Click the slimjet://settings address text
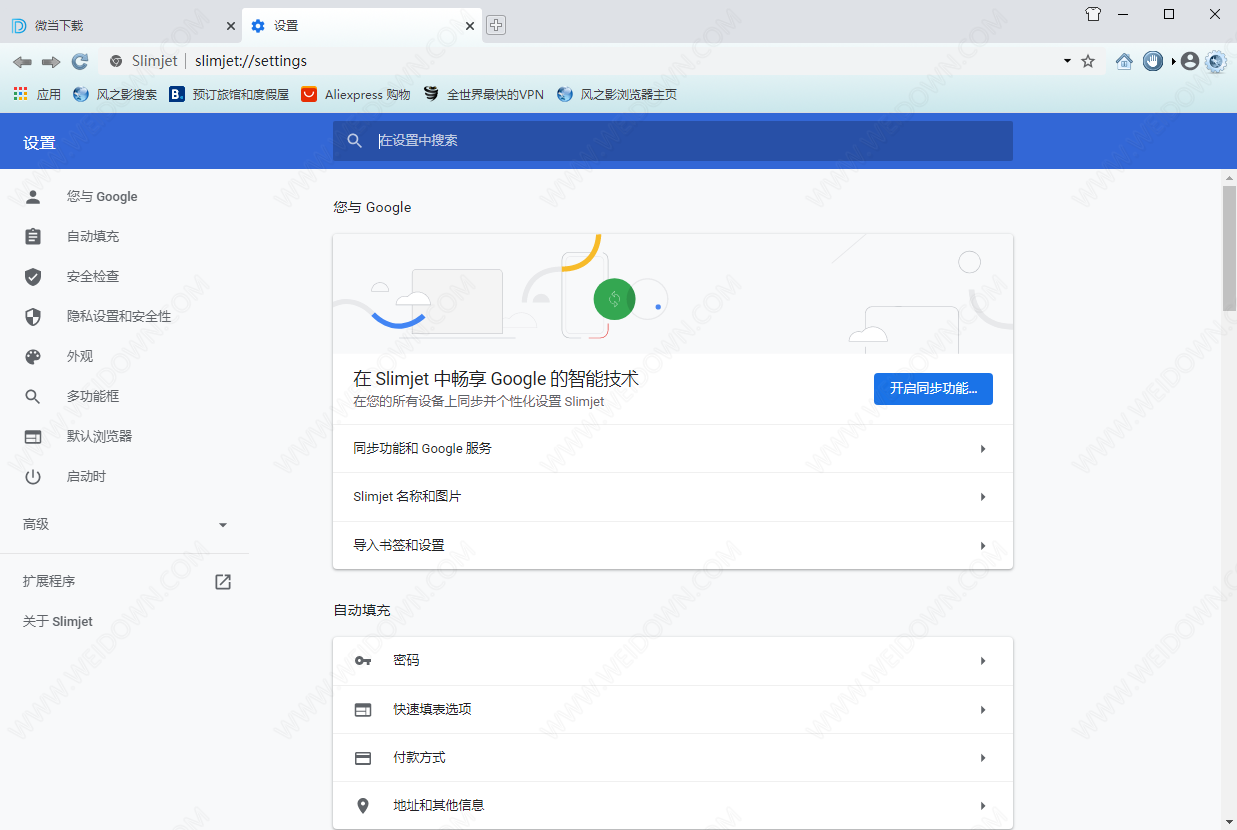This screenshot has width=1237, height=830. point(251,61)
